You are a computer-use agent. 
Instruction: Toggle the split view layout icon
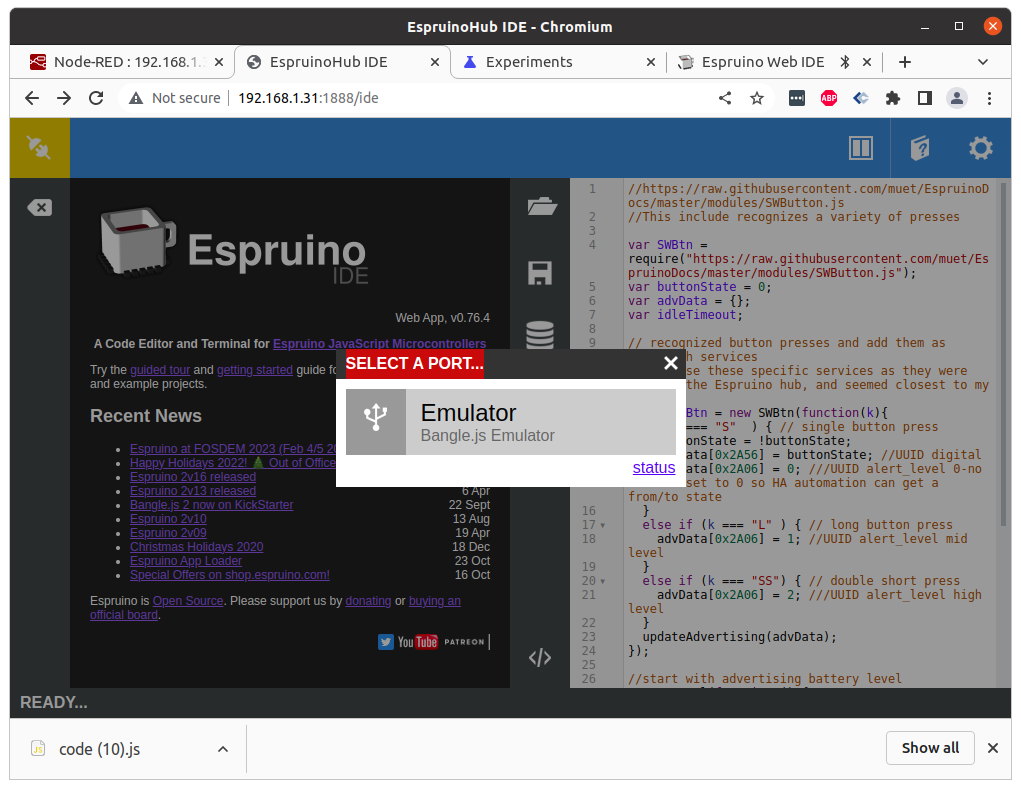point(860,148)
